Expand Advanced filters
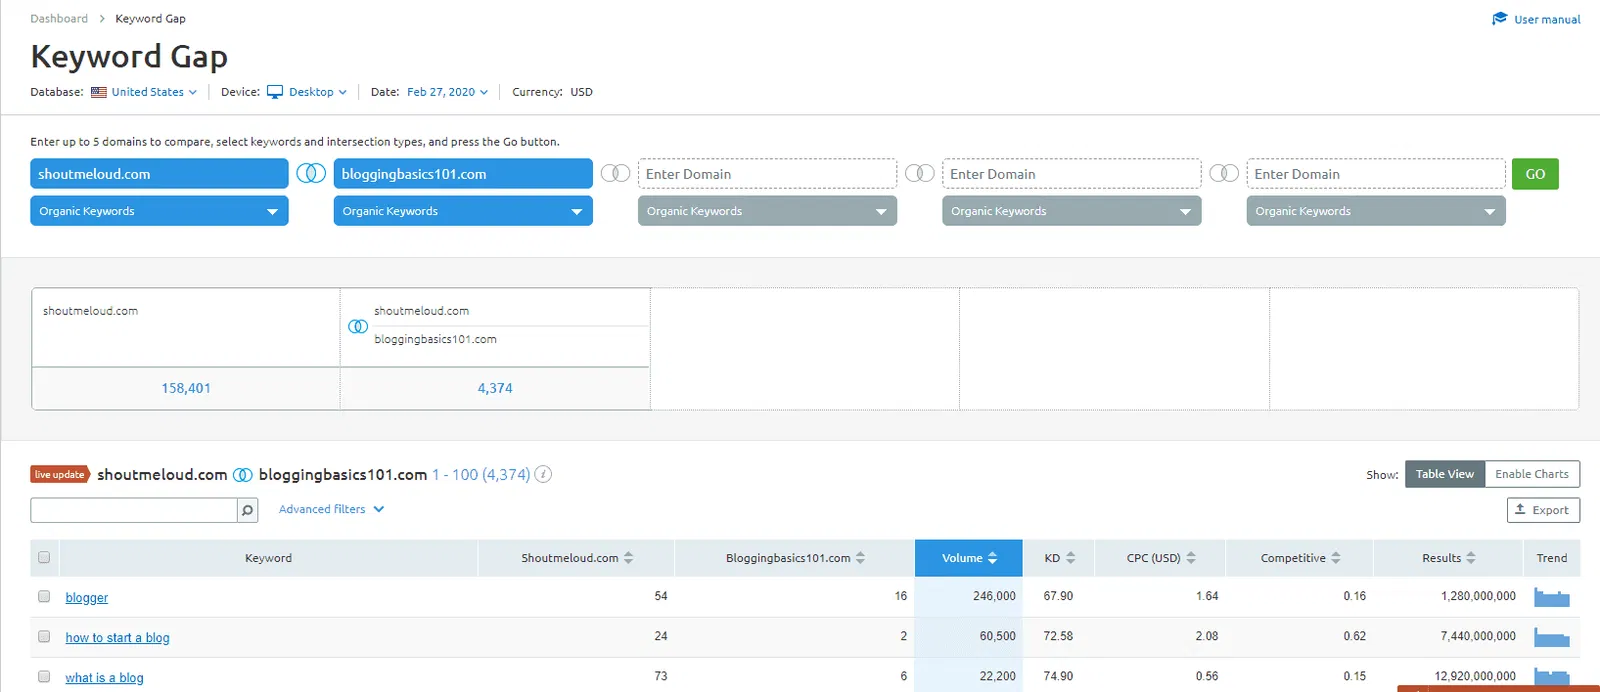 click(331, 509)
